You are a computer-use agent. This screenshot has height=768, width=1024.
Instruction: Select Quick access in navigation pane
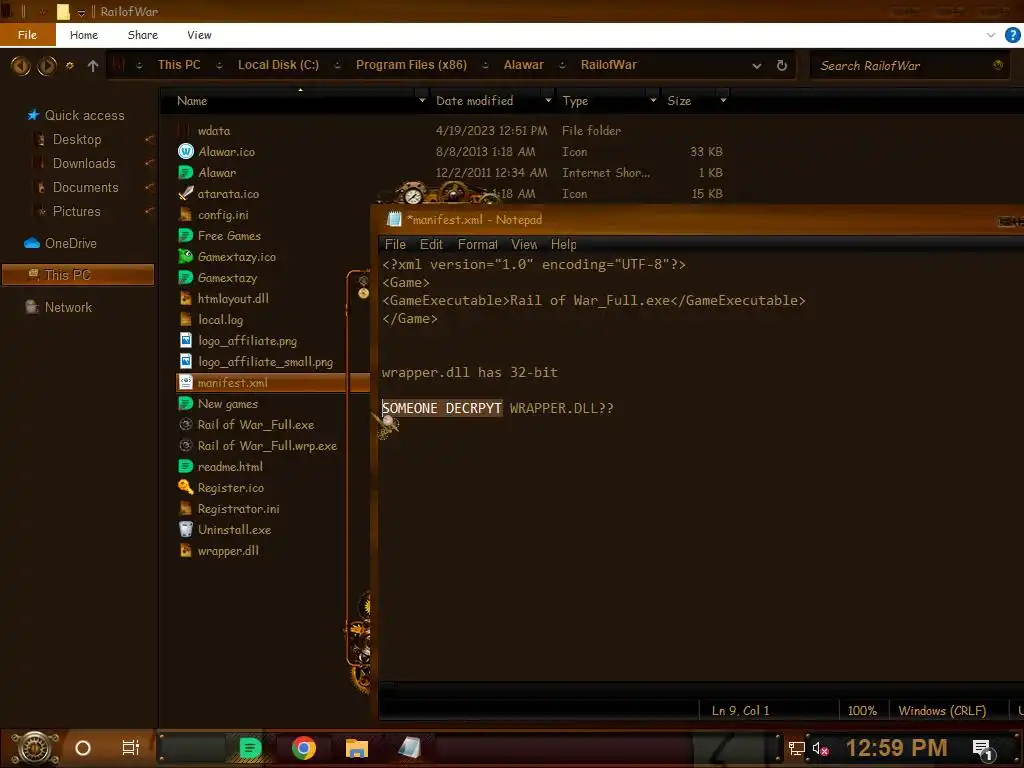[x=84, y=115]
